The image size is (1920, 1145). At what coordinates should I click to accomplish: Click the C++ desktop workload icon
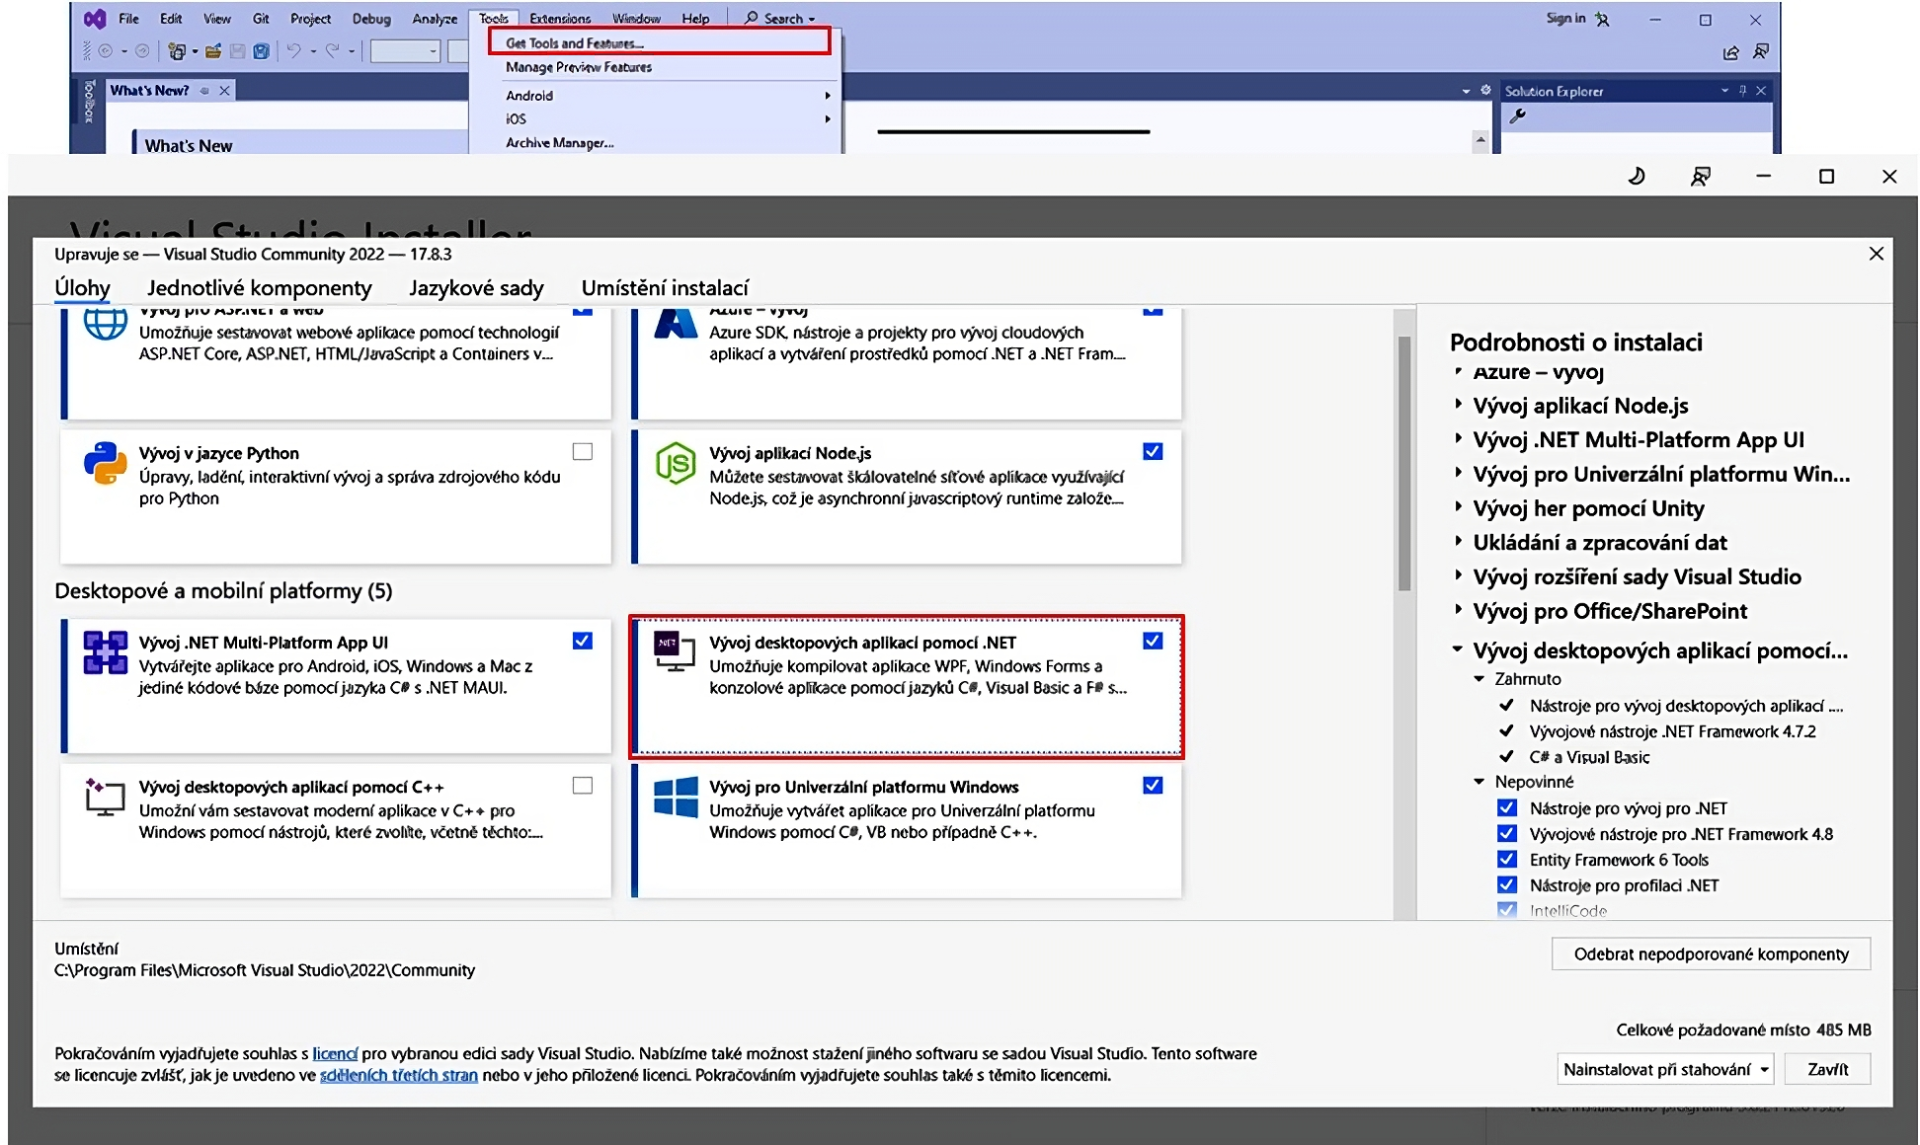pos(105,797)
